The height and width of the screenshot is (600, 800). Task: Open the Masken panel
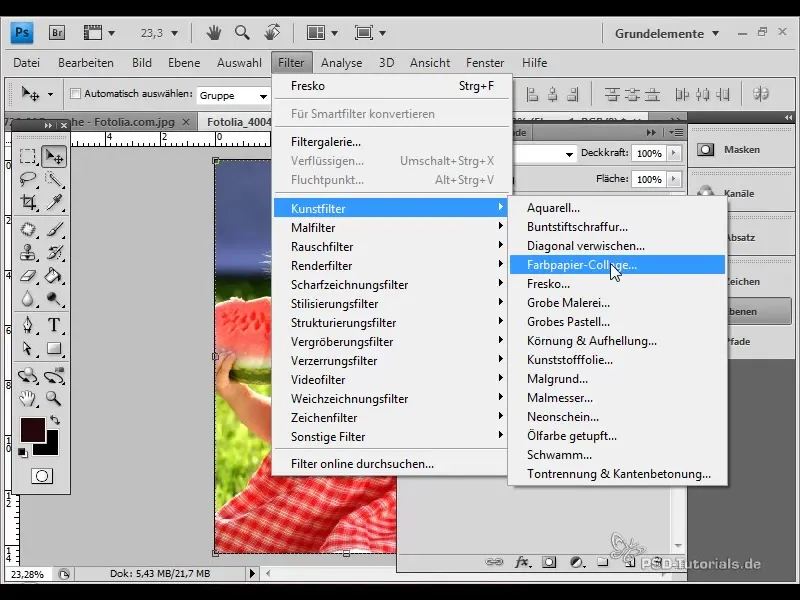(742, 149)
